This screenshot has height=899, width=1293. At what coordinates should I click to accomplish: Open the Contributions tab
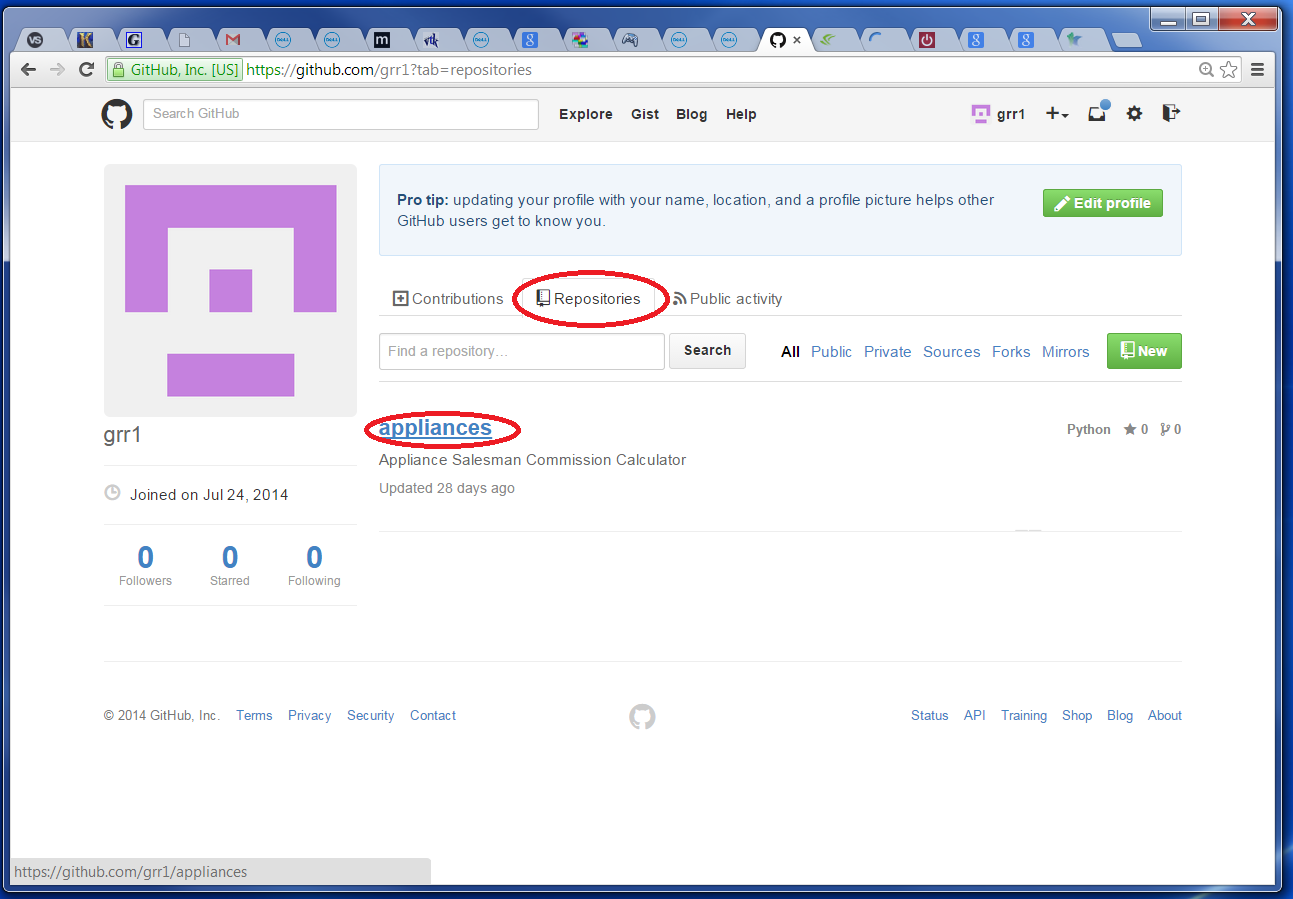(x=448, y=299)
